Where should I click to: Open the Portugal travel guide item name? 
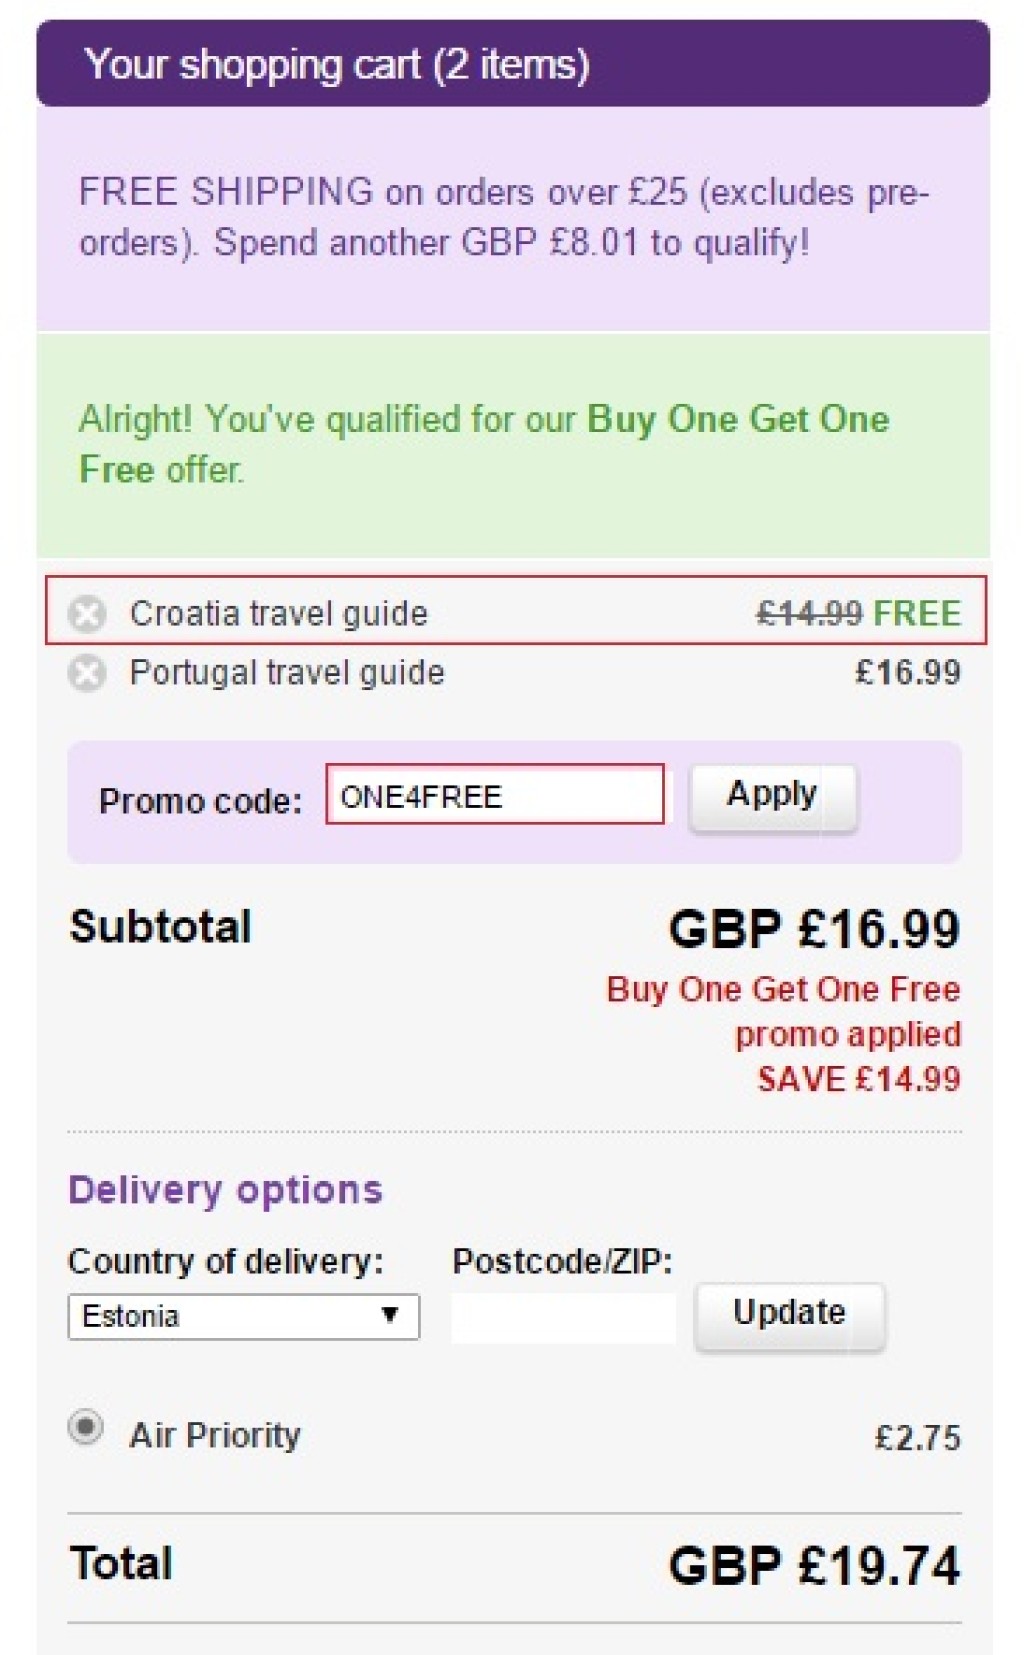(287, 673)
